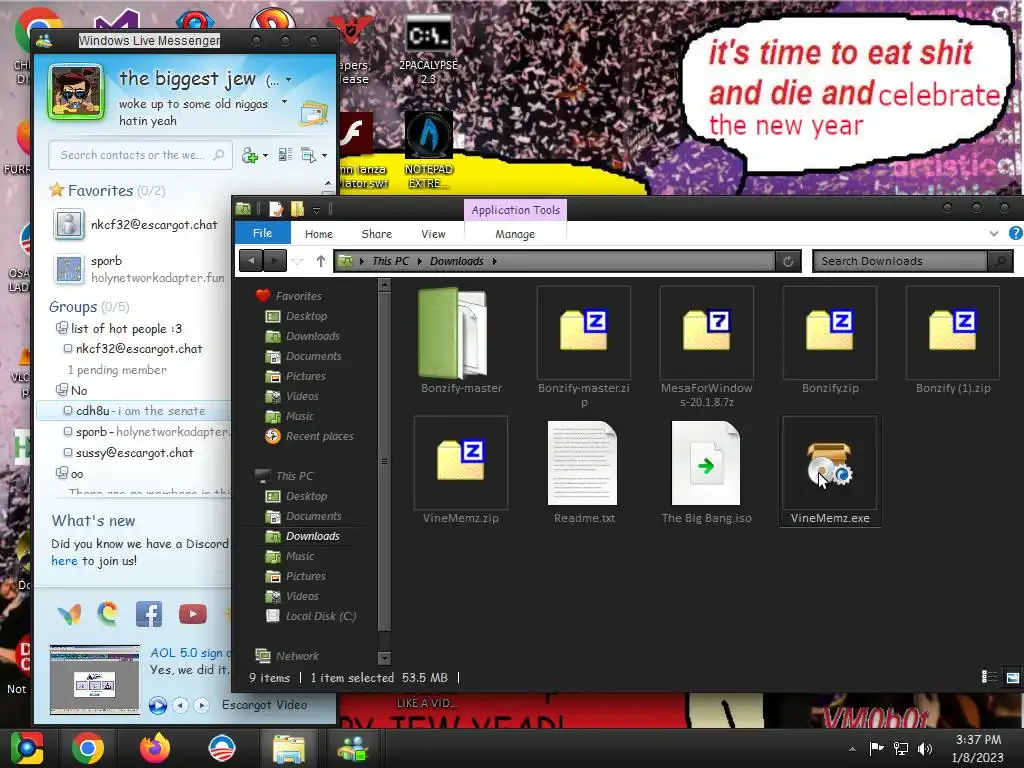Select the VineMemz.zip archive
The image size is (1024, 768).
click(460, 472)
